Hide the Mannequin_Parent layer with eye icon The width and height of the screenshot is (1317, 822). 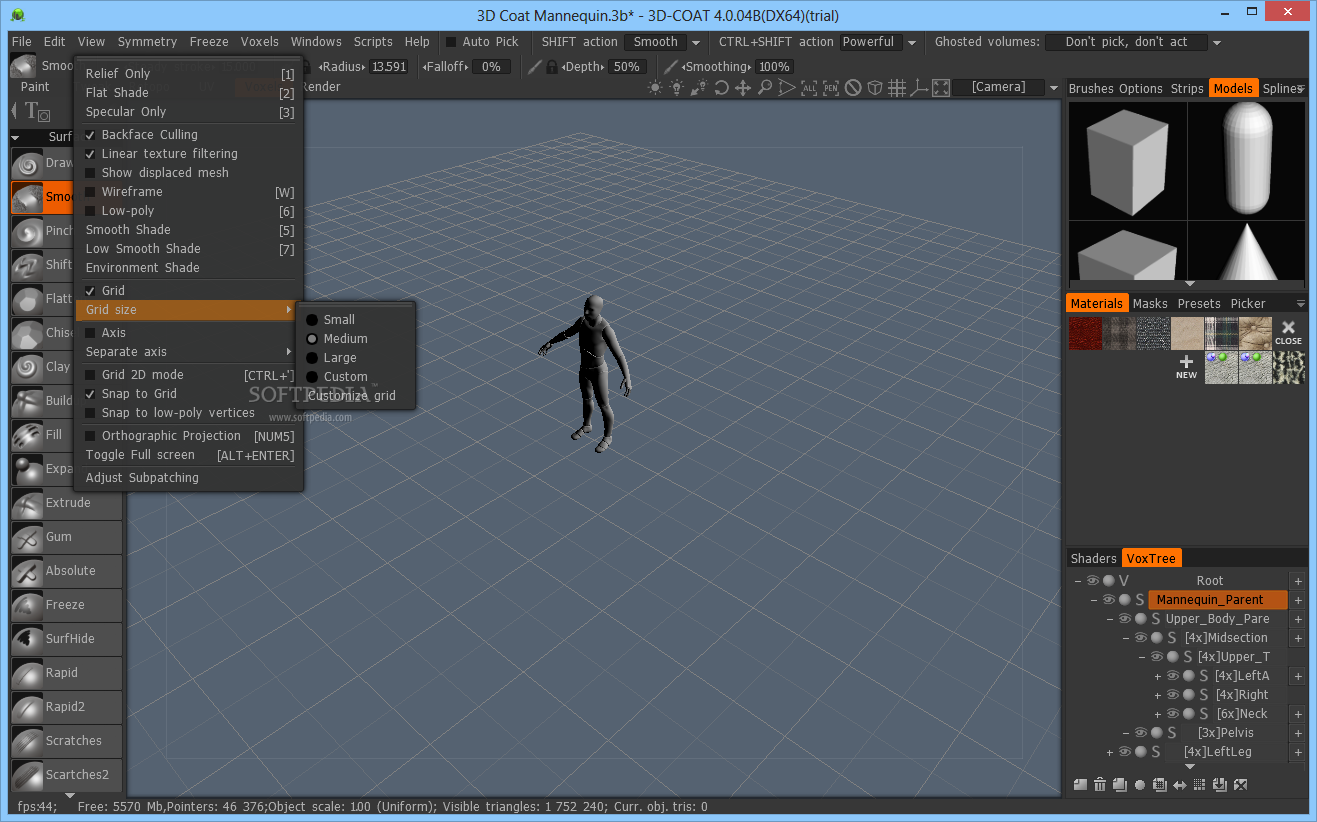click(1108, 600)
